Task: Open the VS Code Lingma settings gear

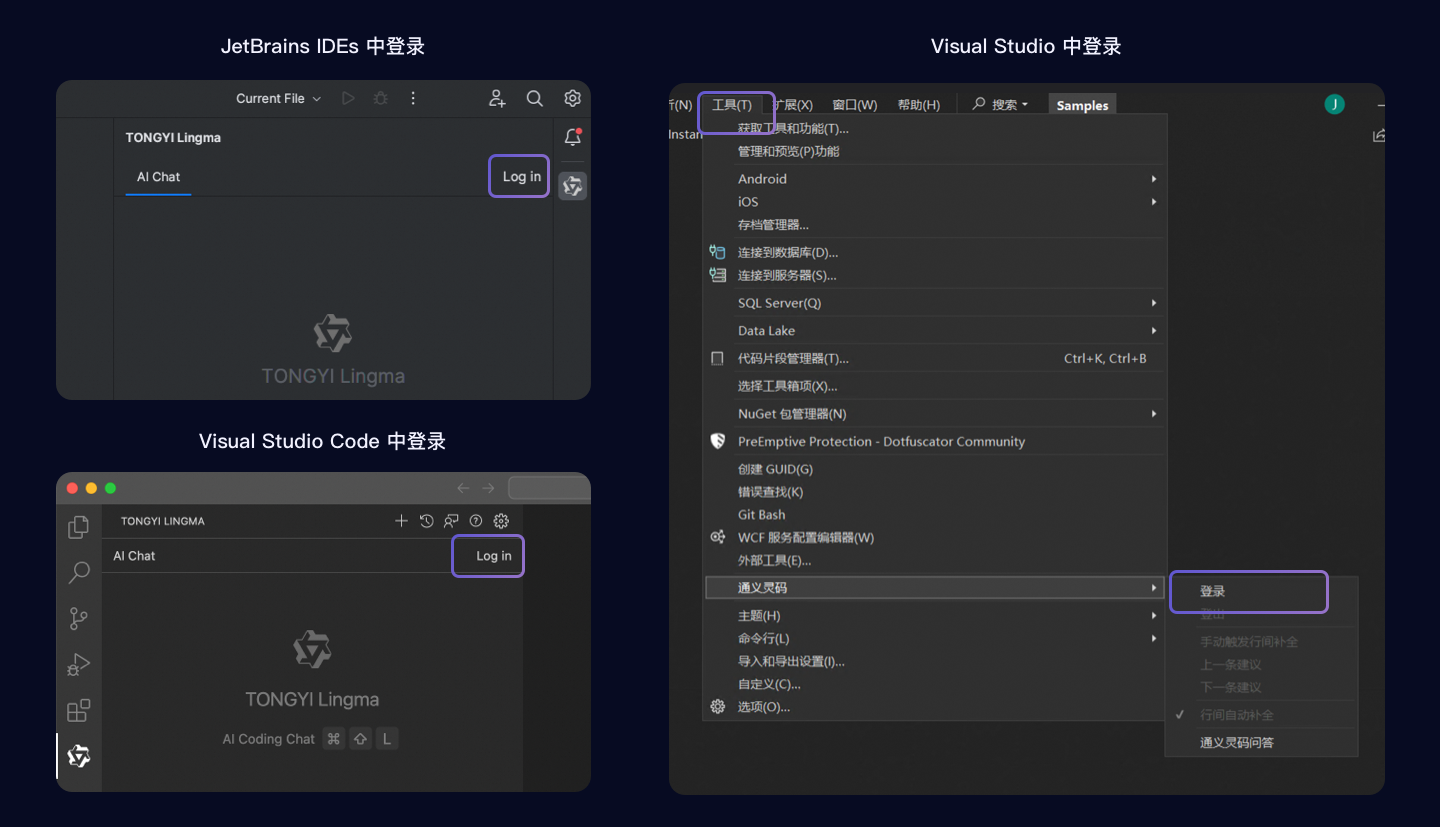Action: pyautogui.click(x=502, y=521)
